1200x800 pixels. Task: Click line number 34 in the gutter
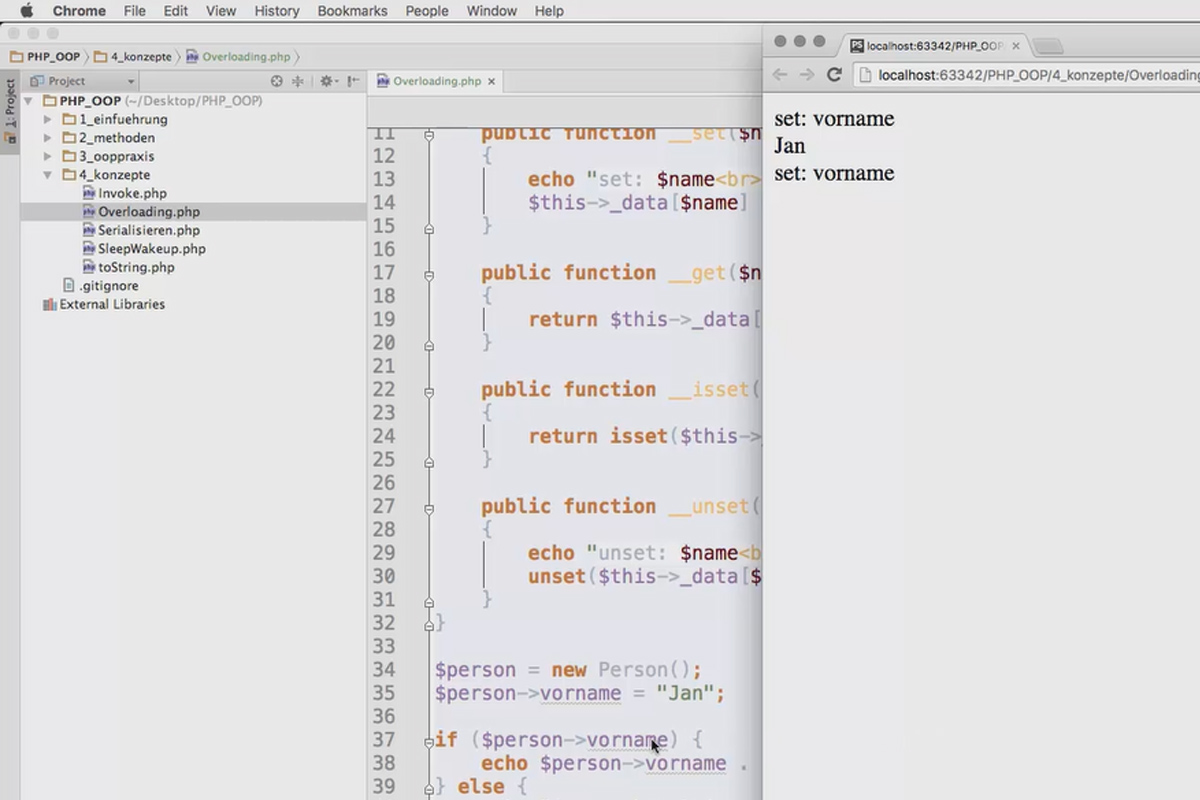[383, 670]
